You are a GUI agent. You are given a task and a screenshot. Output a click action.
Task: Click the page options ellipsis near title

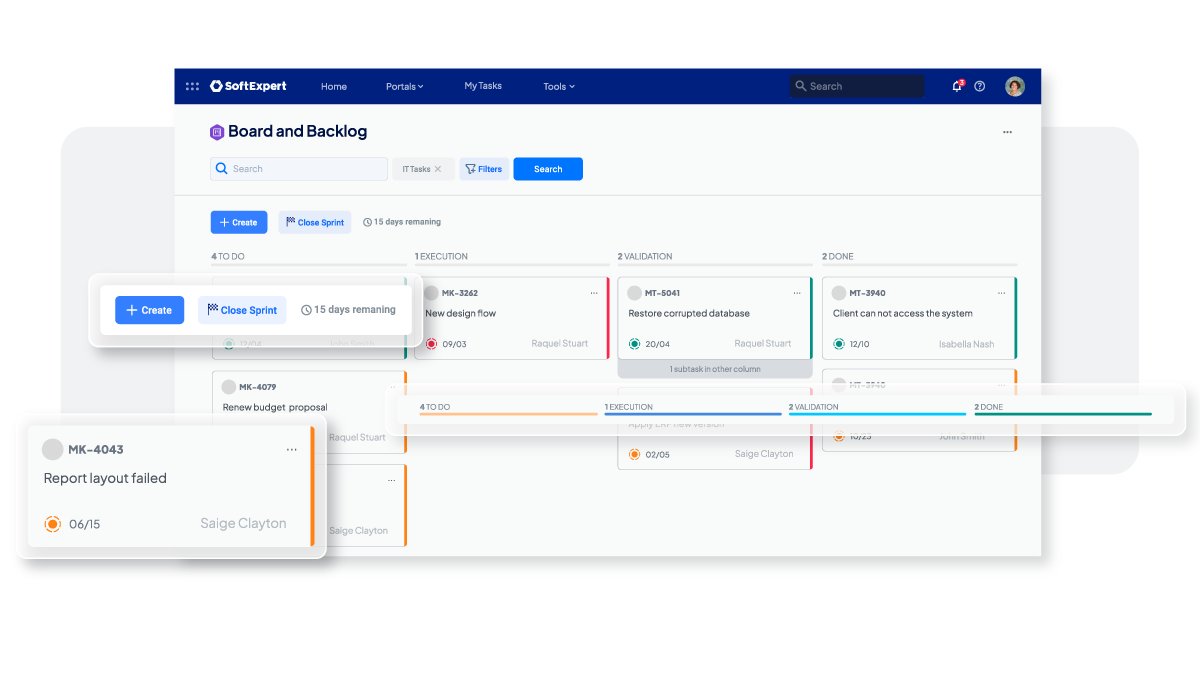click(1007, 132)
